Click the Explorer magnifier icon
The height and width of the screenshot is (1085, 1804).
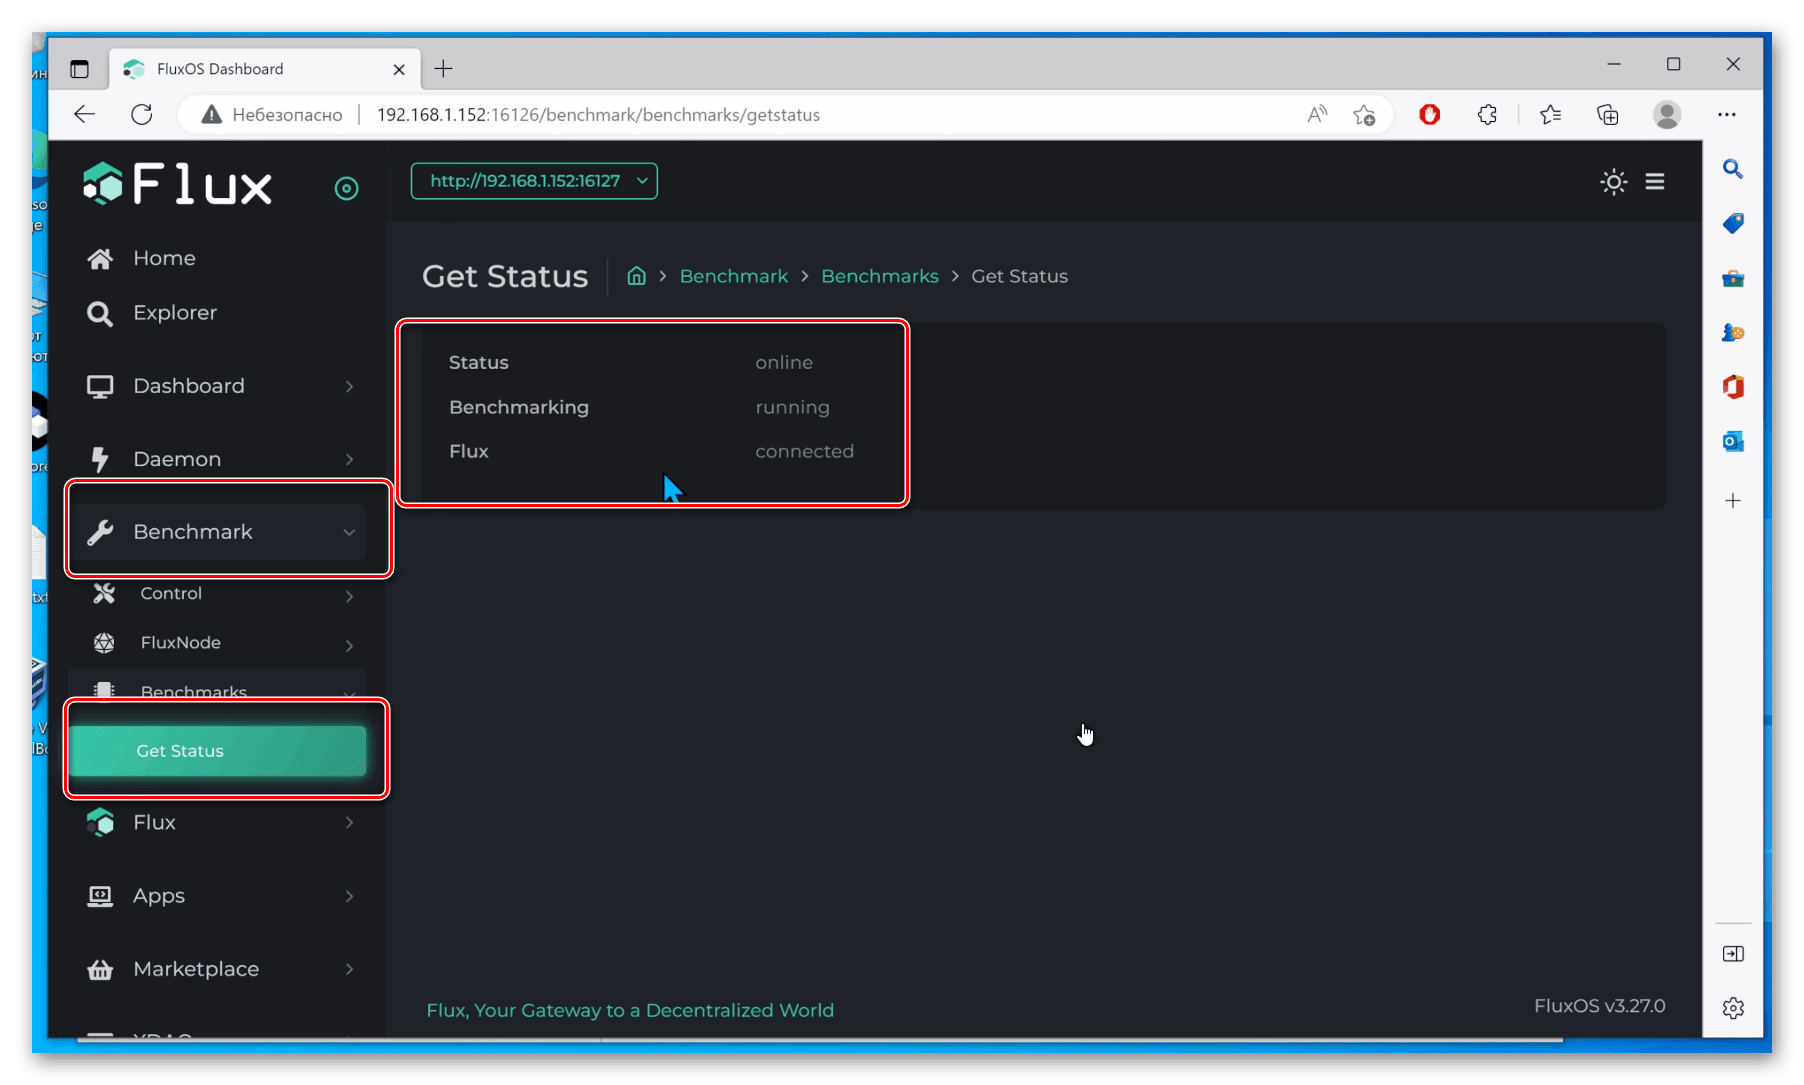pyautogui.click(x=100, y=314)
